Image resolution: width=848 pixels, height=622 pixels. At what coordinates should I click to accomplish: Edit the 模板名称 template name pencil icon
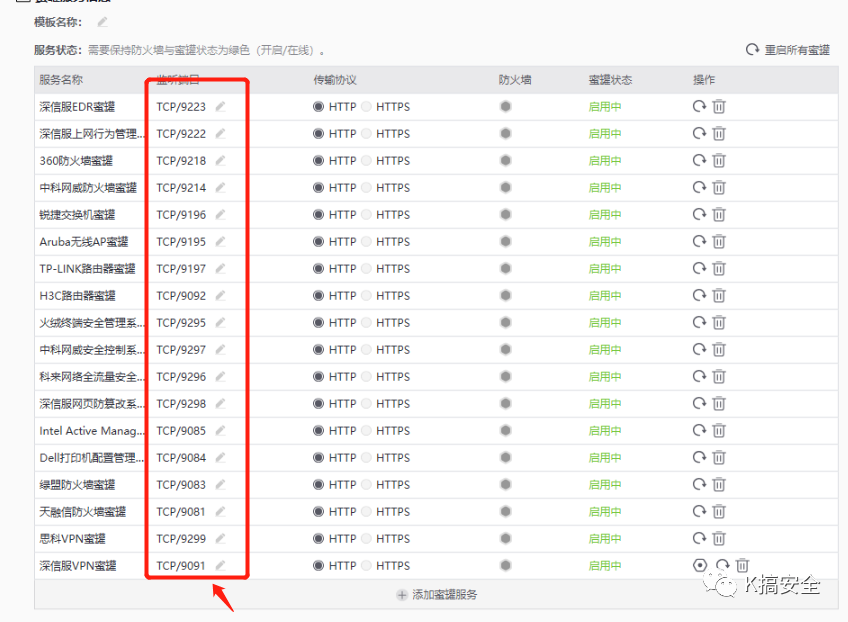point(102,22)
